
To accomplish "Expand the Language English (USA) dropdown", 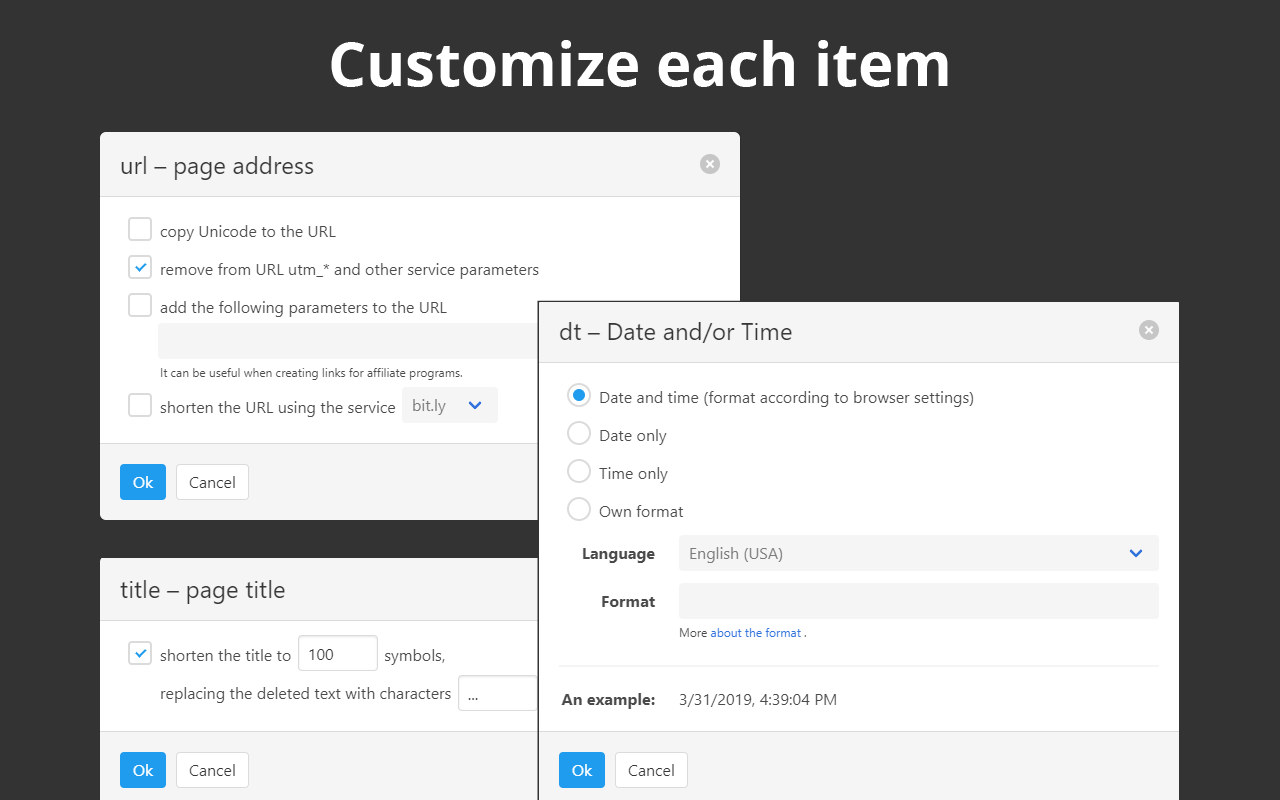I will click(x=918, y=553).
